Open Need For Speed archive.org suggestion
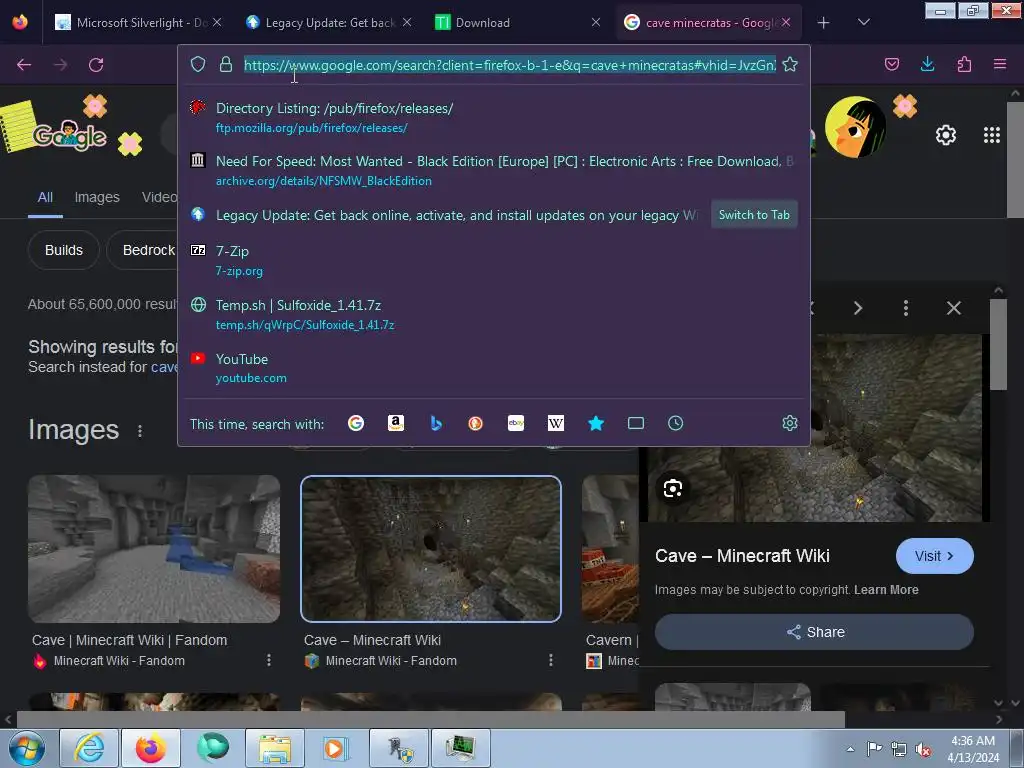 pos(493,170)
